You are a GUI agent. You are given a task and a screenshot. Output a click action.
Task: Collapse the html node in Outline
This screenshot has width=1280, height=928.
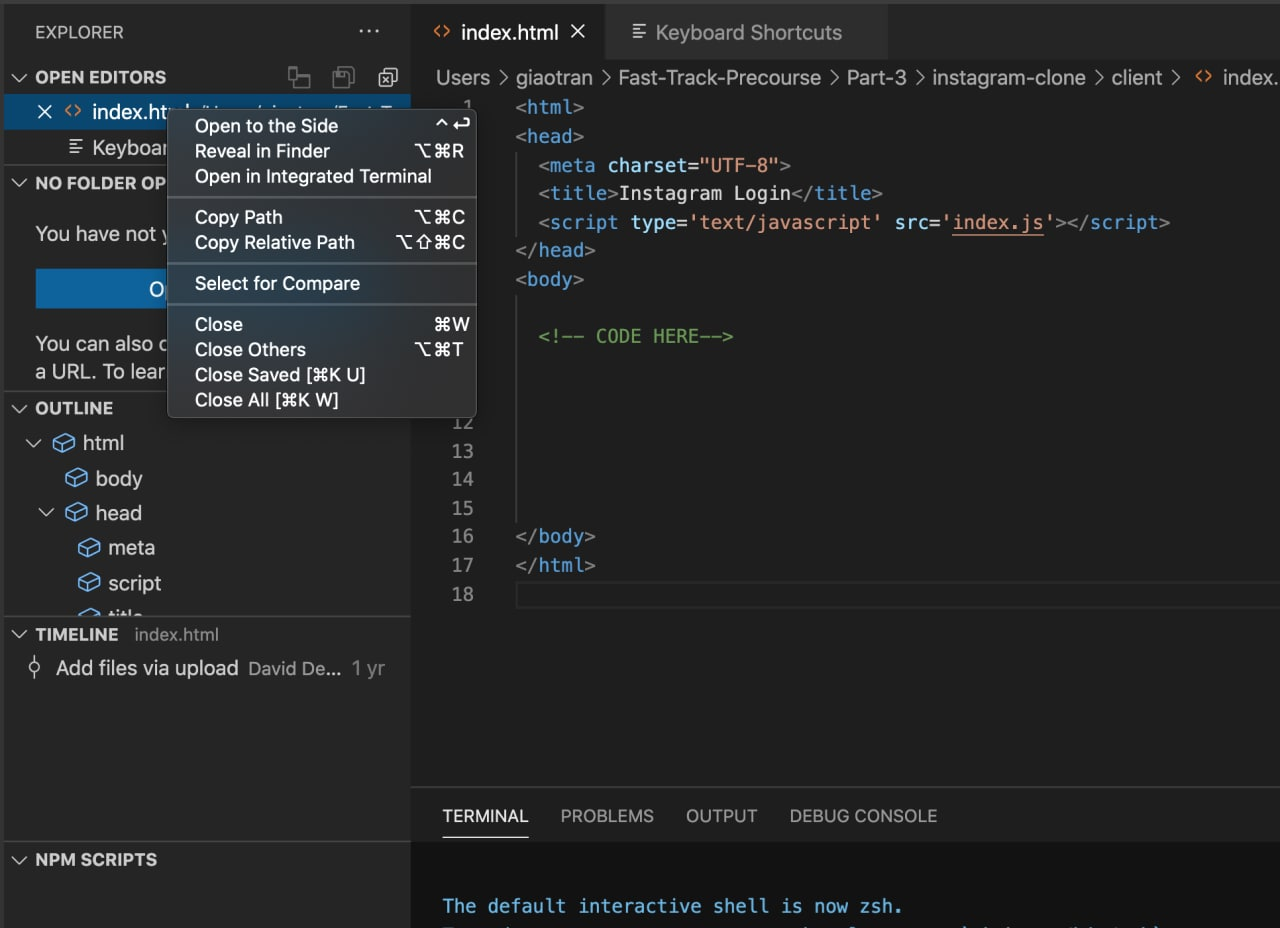click(x=34, y=443)
